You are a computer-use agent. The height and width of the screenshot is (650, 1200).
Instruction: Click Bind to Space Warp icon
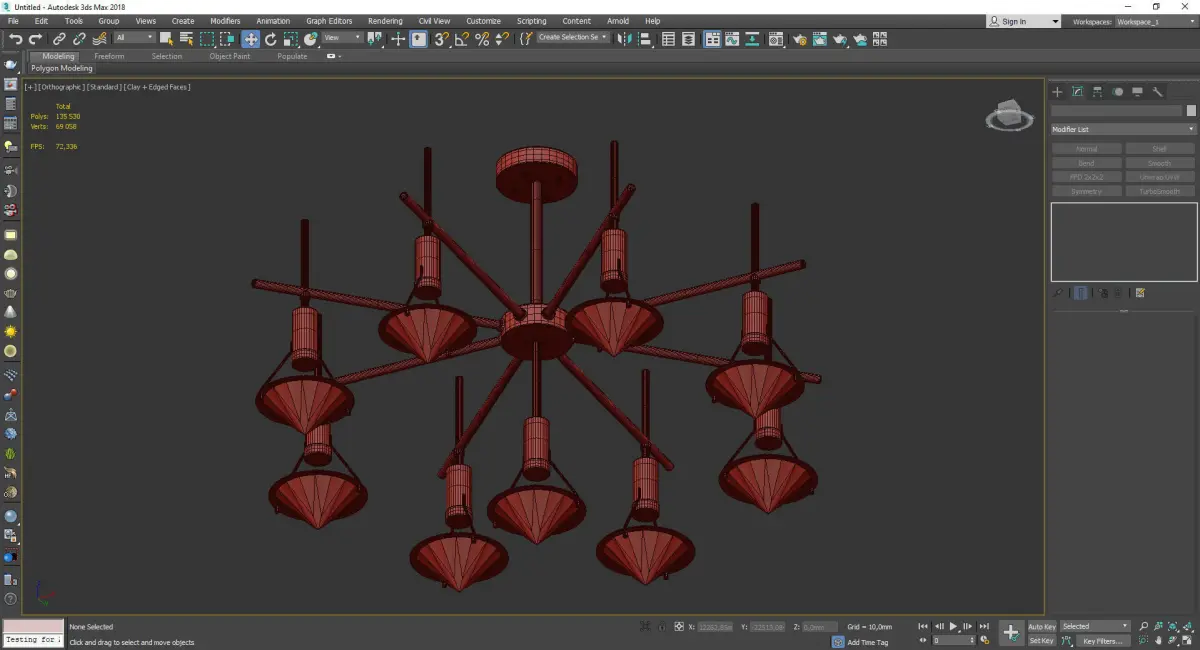[x=100, y=39]
